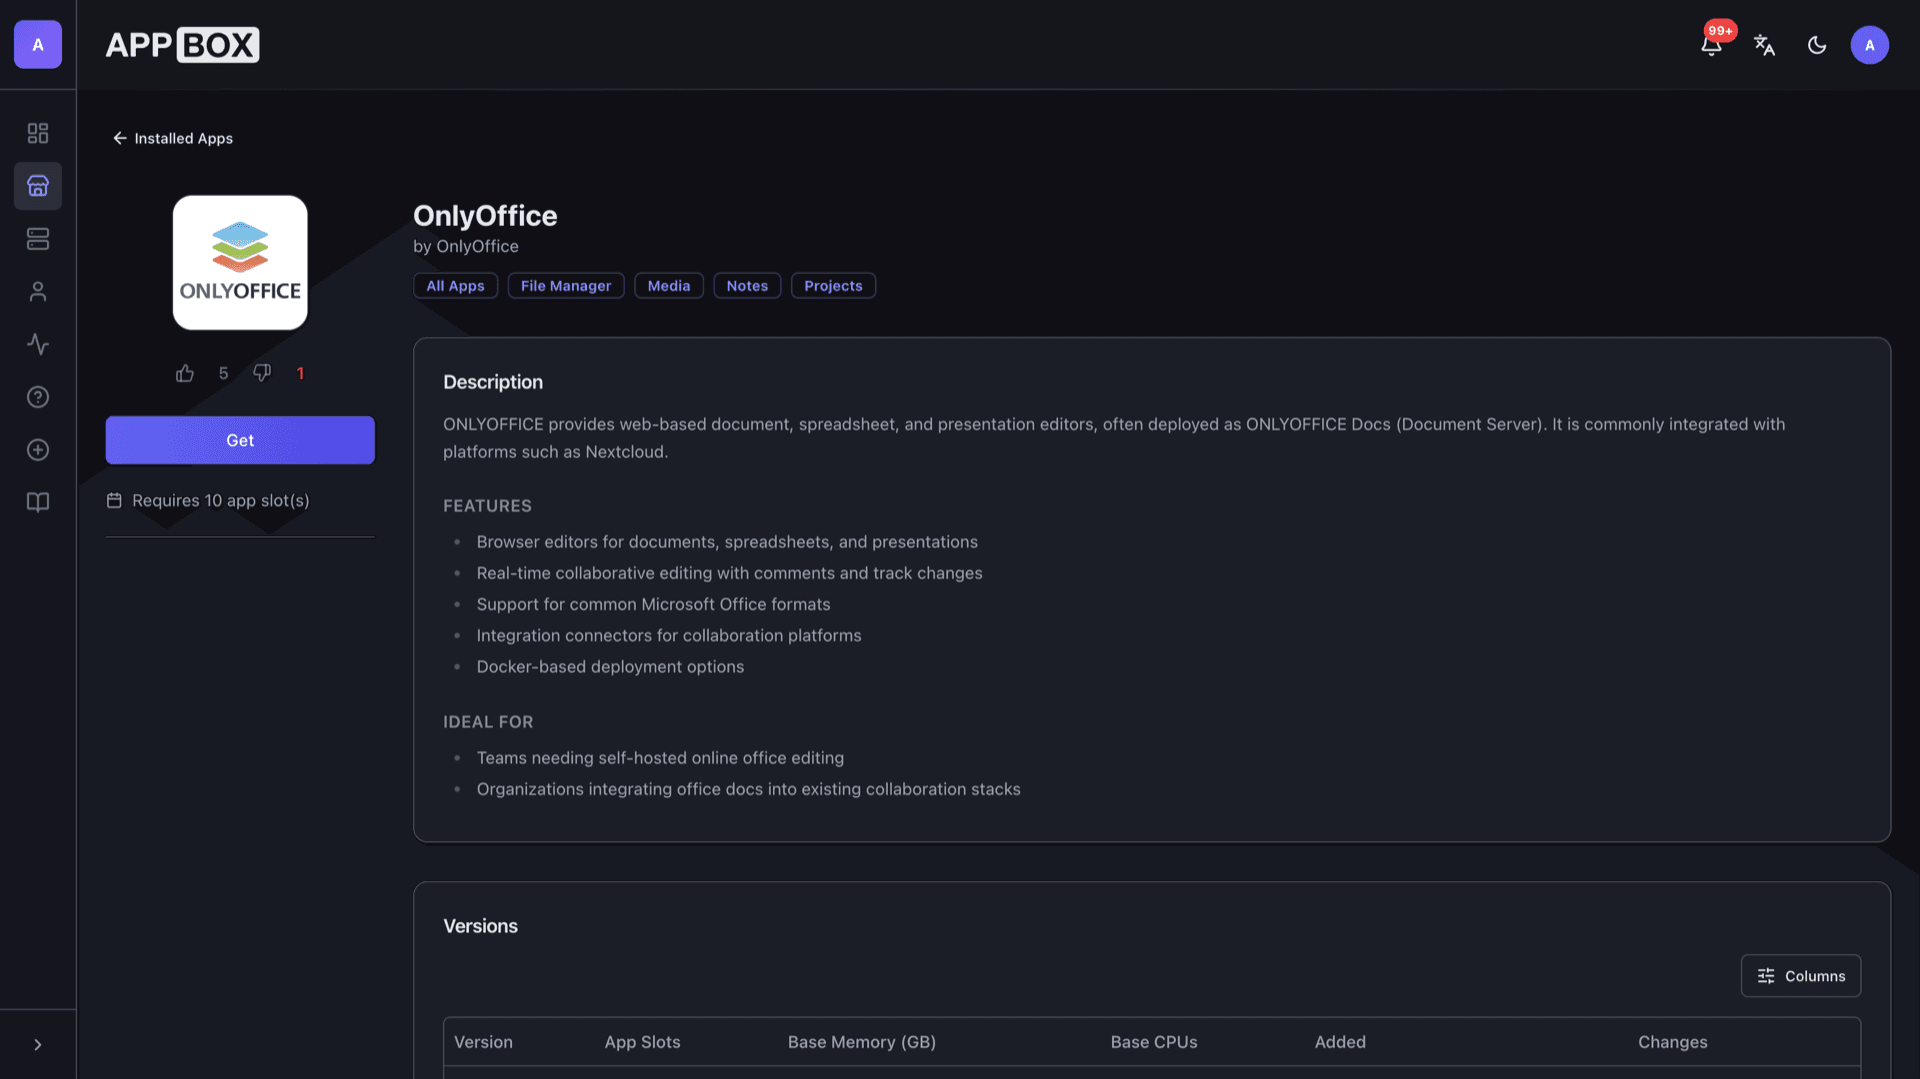Click the 'Requires 10 app slot(s)' text

[221, 500]
